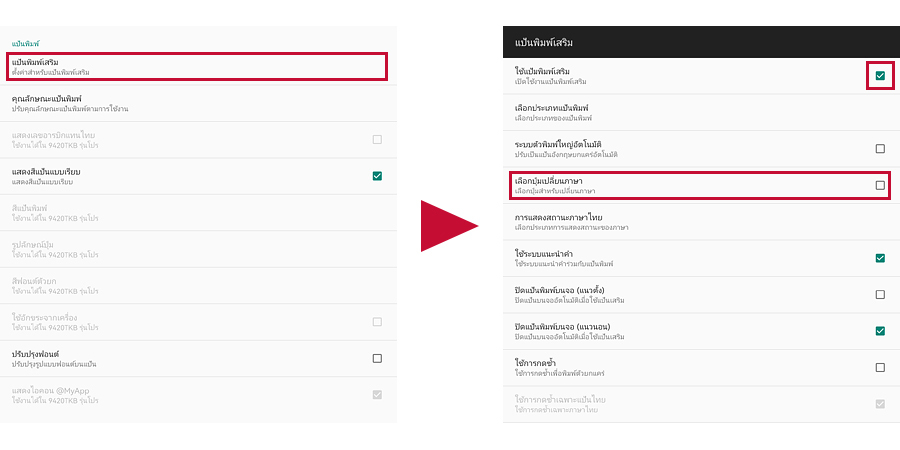Enable the ปรับปรุงฟอนต์ checkbox

pyautogui.click(x=377, y=358)
